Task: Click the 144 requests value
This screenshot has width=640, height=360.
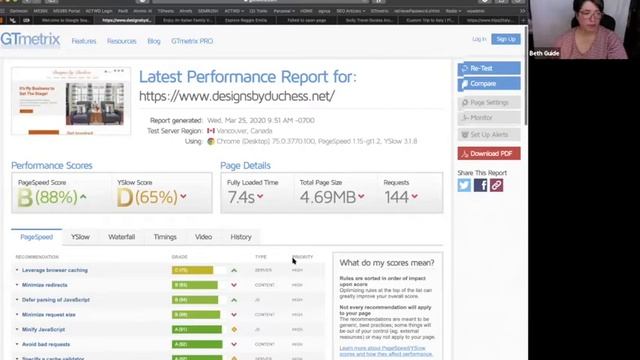Action: 396,198
